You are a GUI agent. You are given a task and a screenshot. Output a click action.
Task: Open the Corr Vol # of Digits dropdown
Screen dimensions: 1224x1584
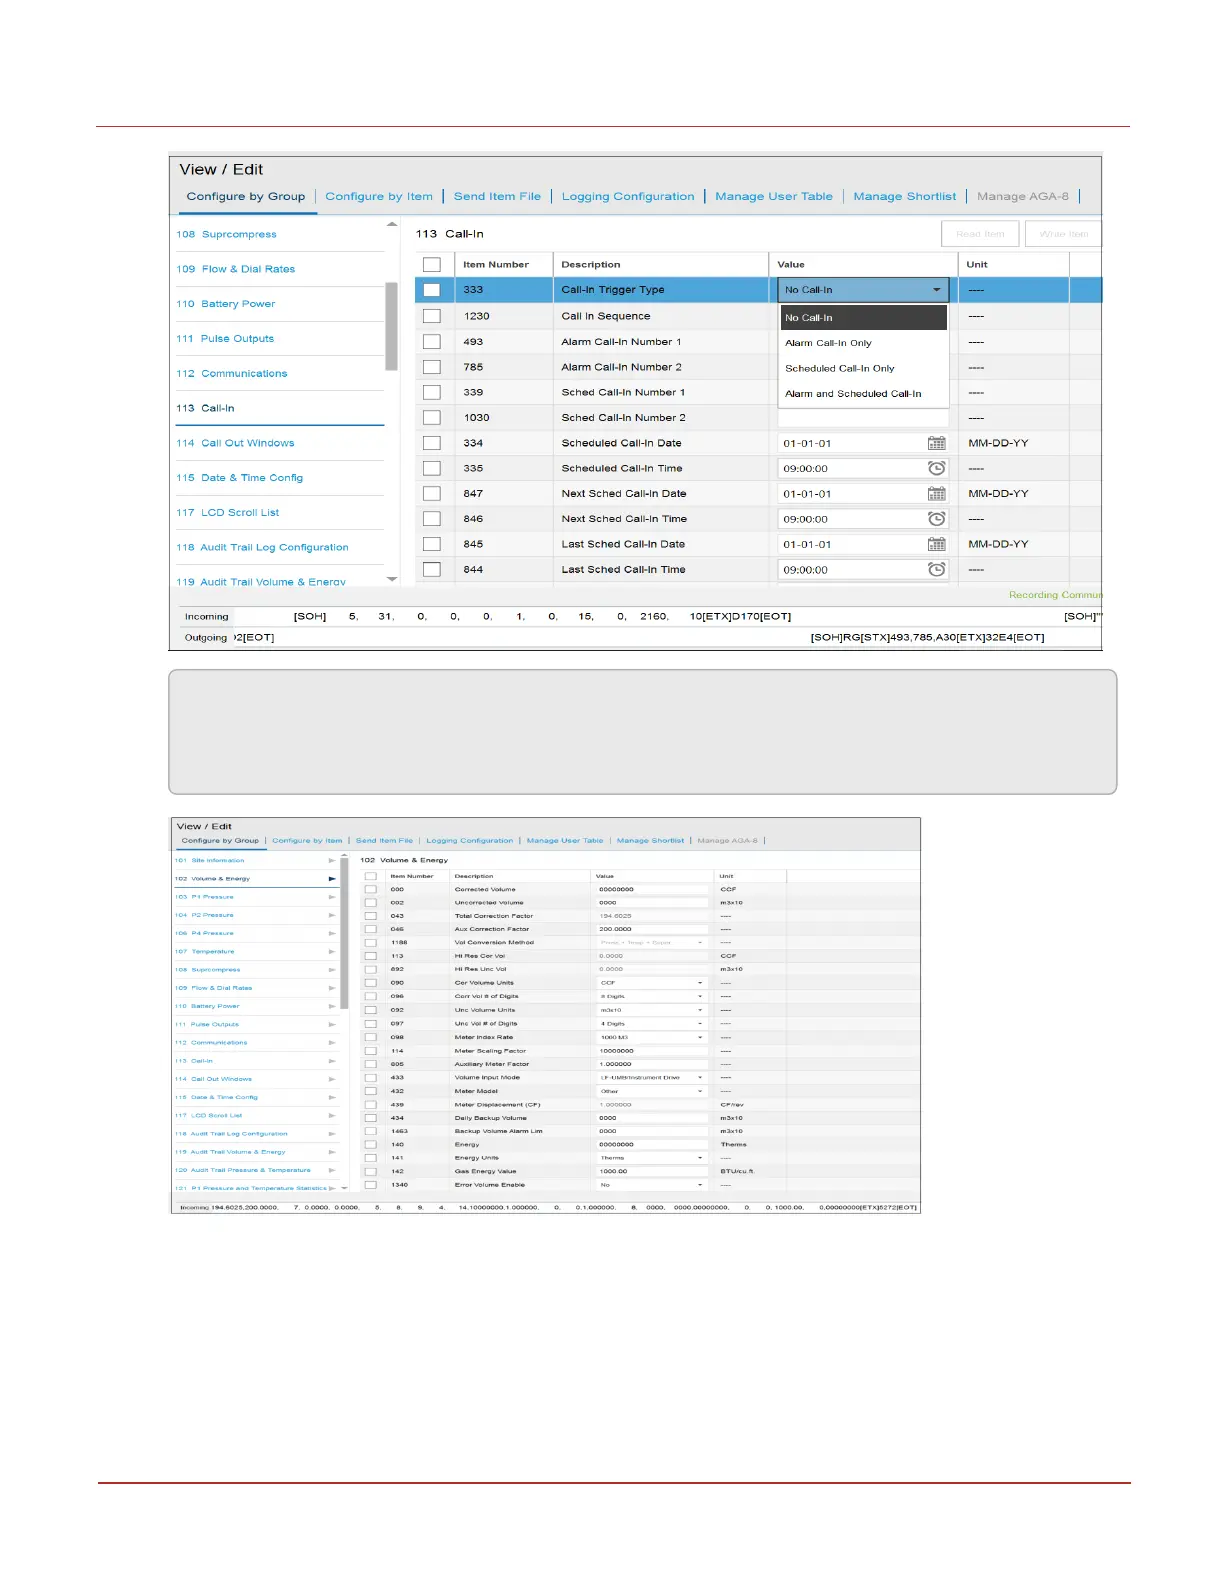tap(652, 996)
